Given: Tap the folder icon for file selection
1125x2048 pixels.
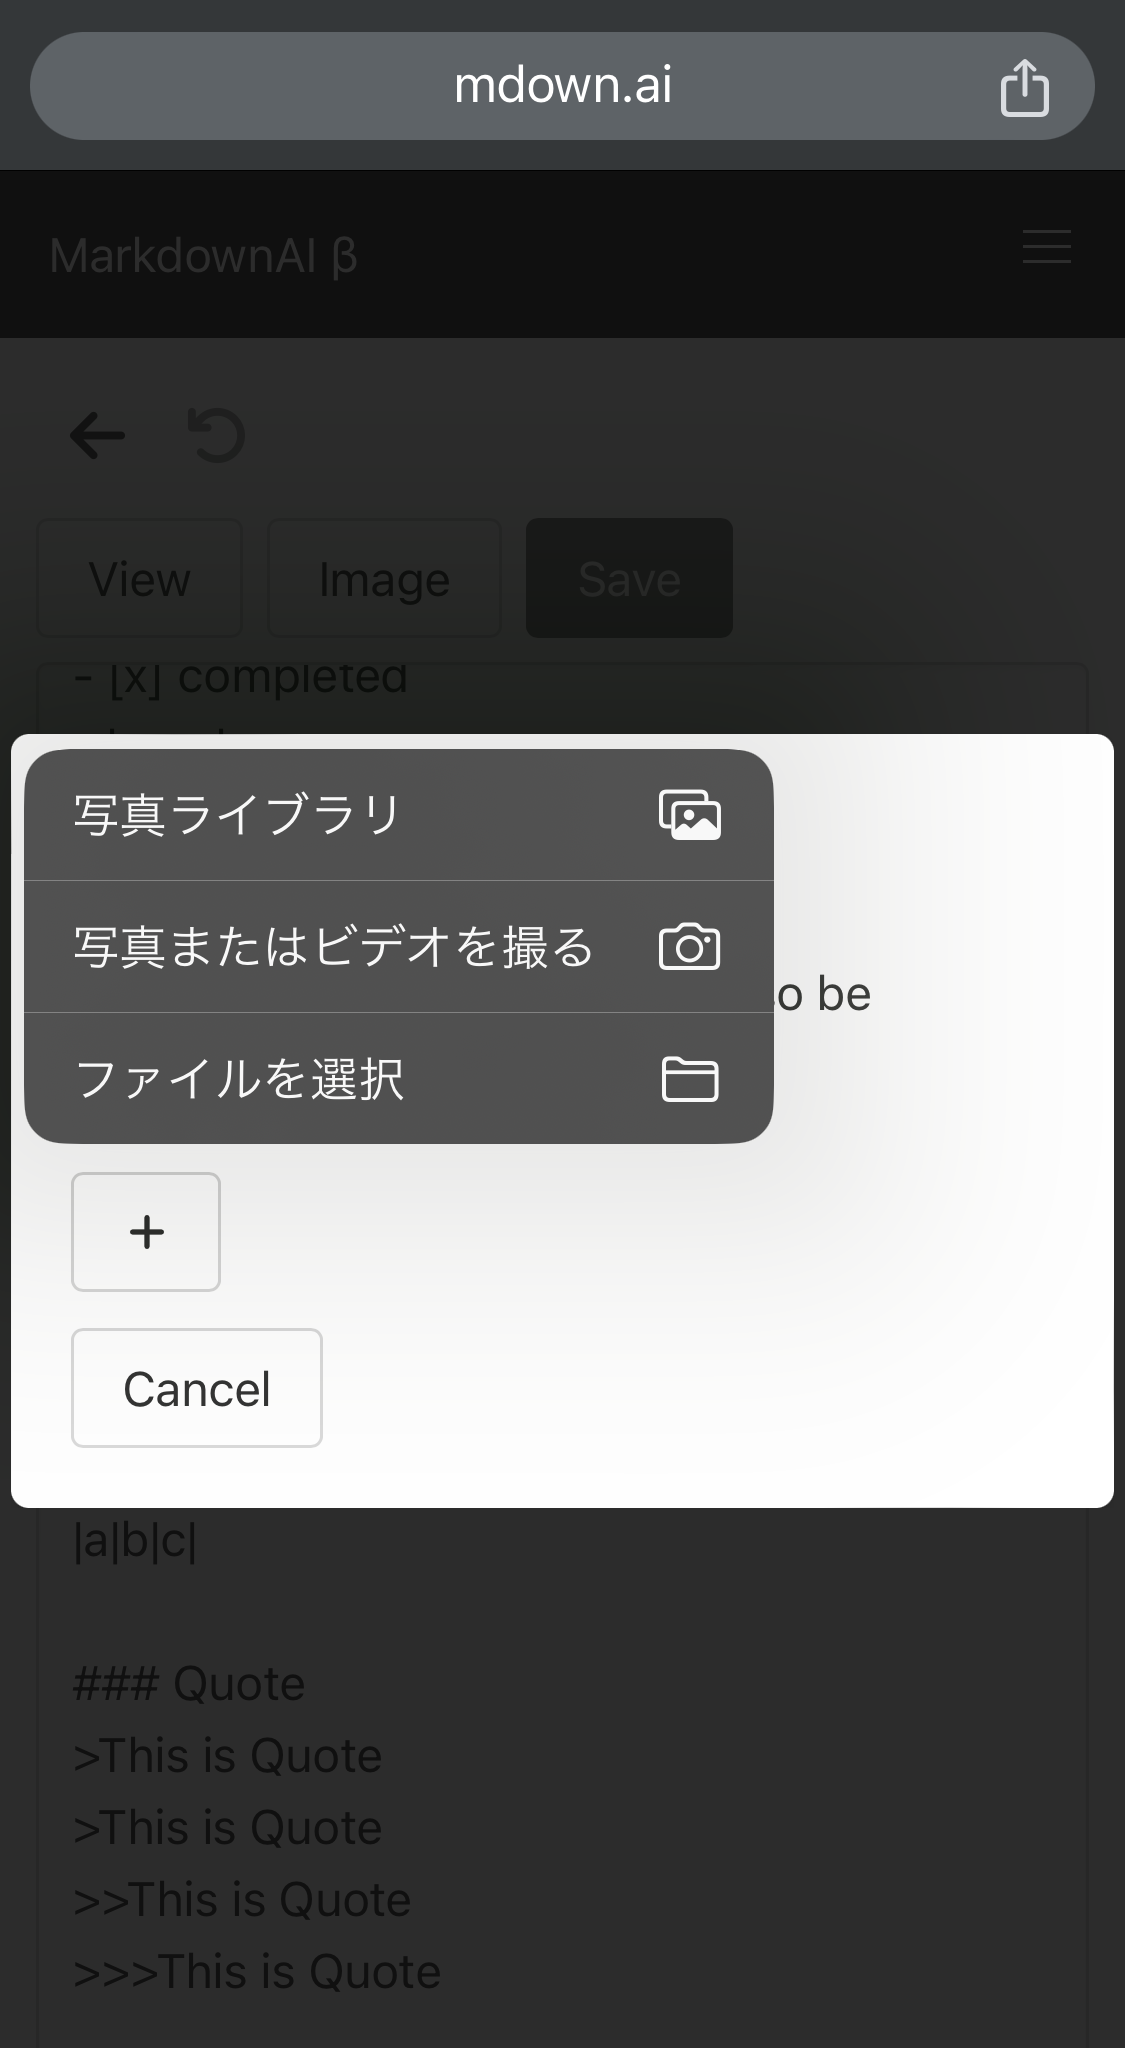Looking at the screenshot, I should (690, 1079).
